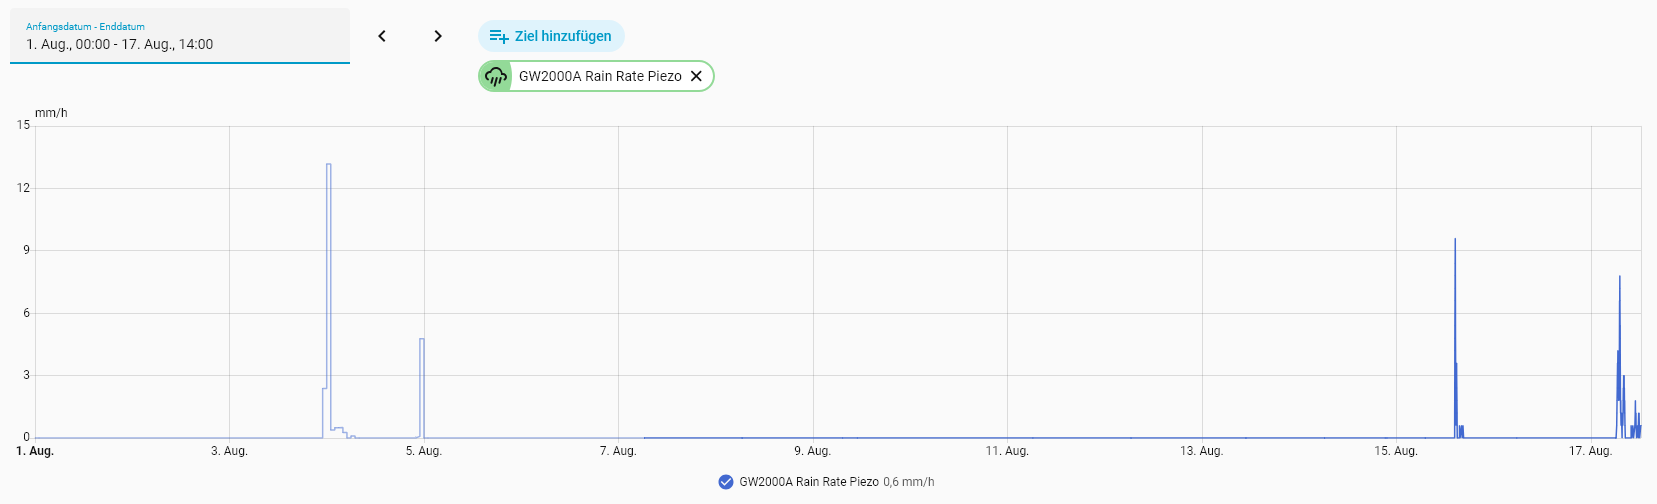Click the Ziel hinzufügen button text
1657x504 pixels.
coord(563,36)
